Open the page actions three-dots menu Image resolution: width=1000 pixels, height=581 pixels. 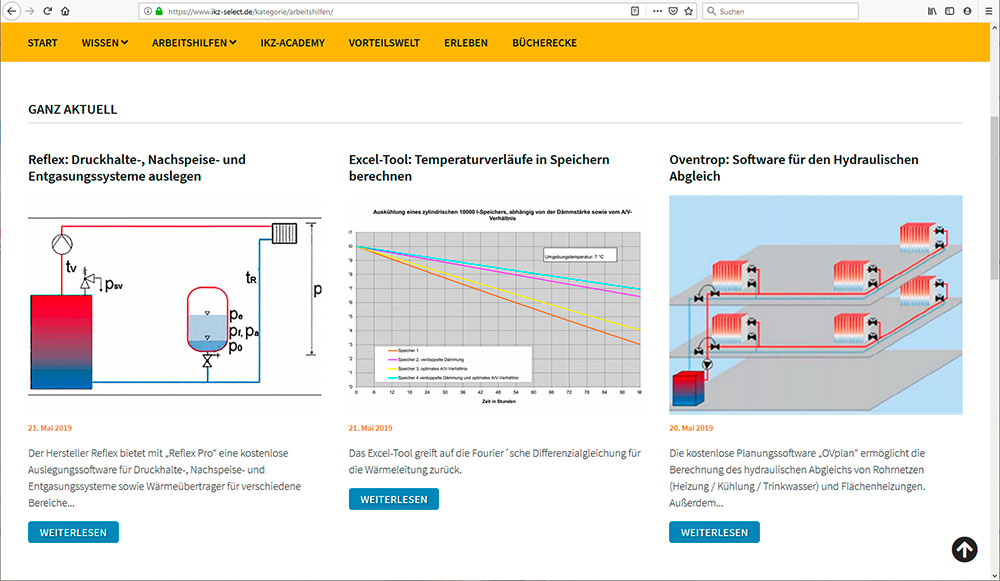(657, 11)
